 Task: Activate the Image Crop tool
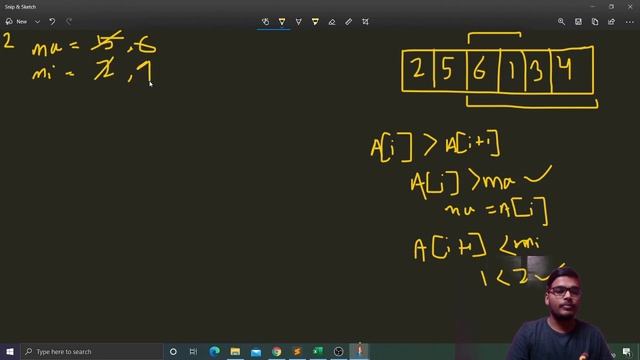(365, 22)
